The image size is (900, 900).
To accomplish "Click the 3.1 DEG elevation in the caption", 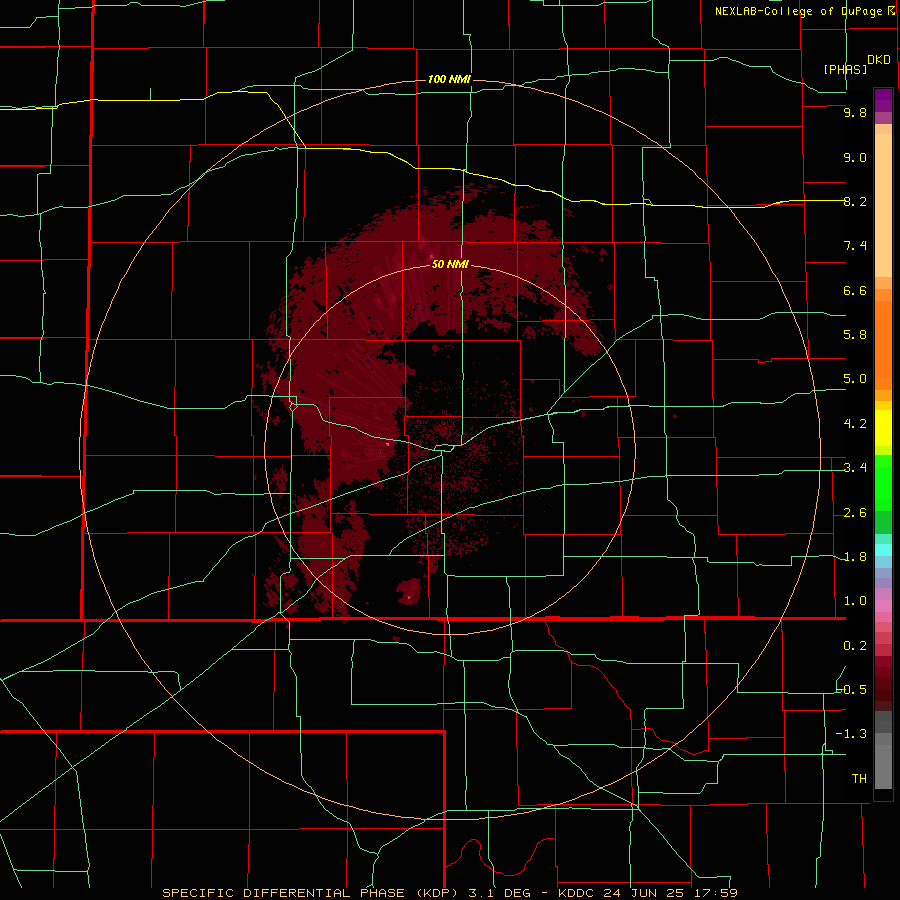I will (499, 893).
